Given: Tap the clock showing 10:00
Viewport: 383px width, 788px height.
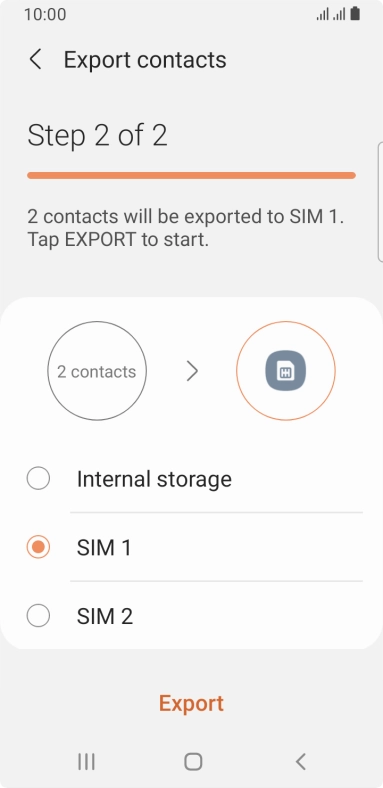Looking at the screenshot, I should tap(45, 14).
